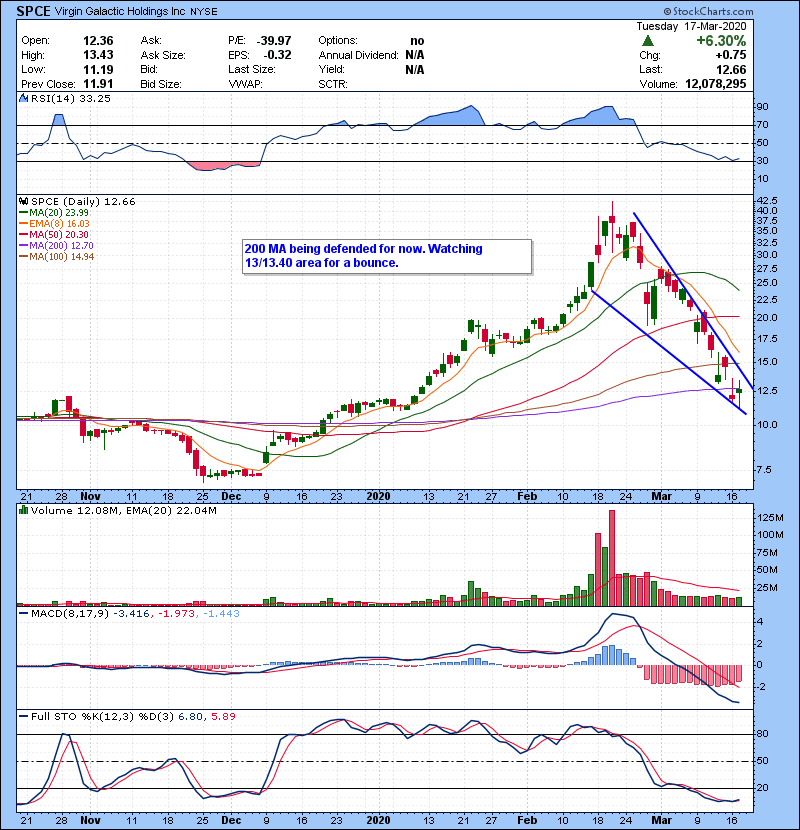The image size is (800, 830).
Task: Click the date Tuesday 17-Mar-2020
Action: click(691, 26)
